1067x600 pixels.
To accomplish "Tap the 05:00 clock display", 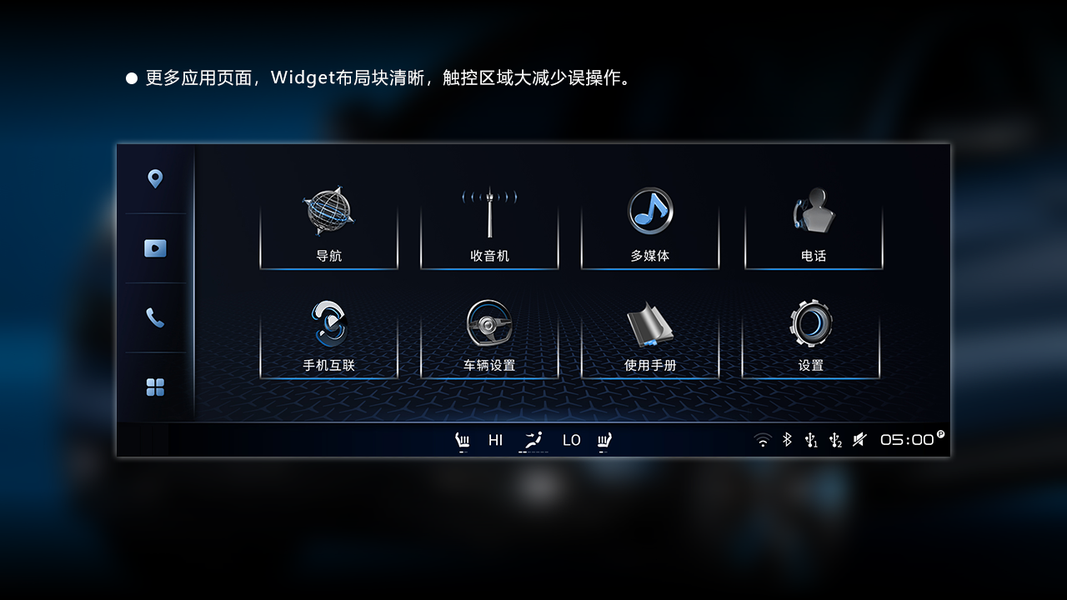I will click(907, 439).
